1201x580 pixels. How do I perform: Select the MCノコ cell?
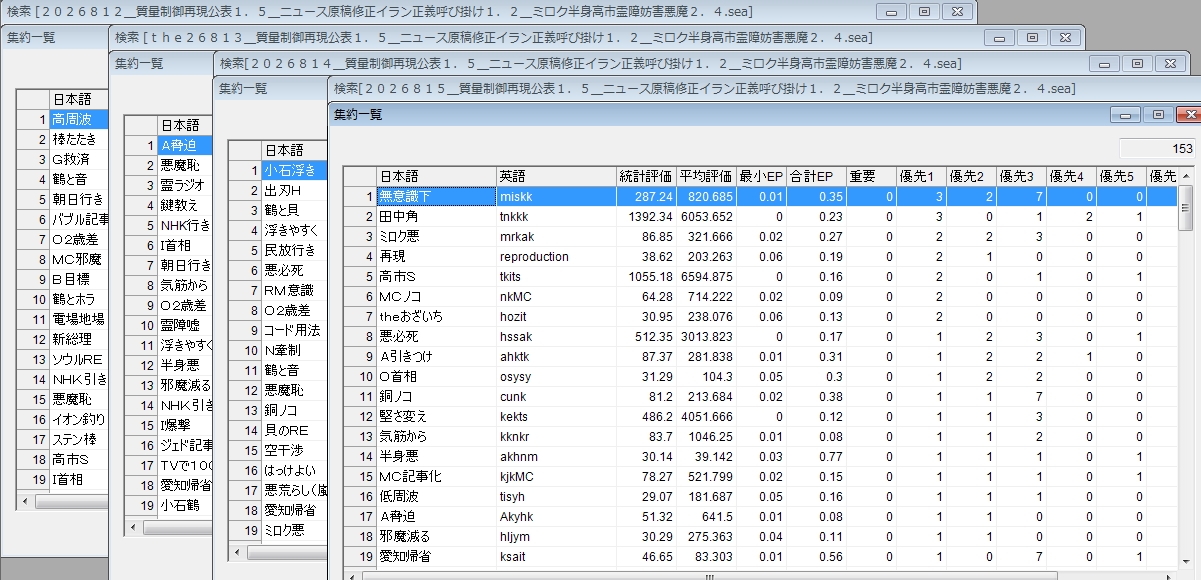pos(435,297)
